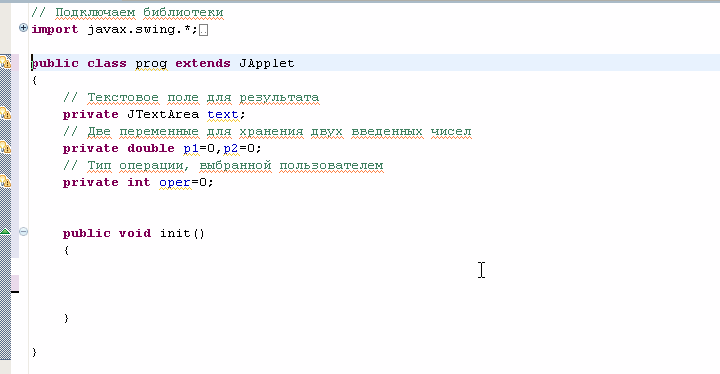
Task: Click the comment Тип операции
Action: [223, 165]
